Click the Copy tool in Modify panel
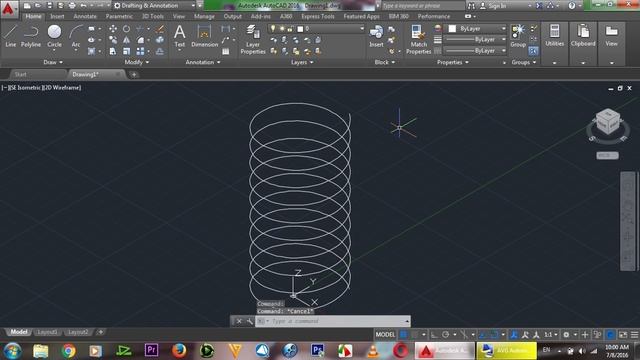640x360 pixels. [113, 40]
